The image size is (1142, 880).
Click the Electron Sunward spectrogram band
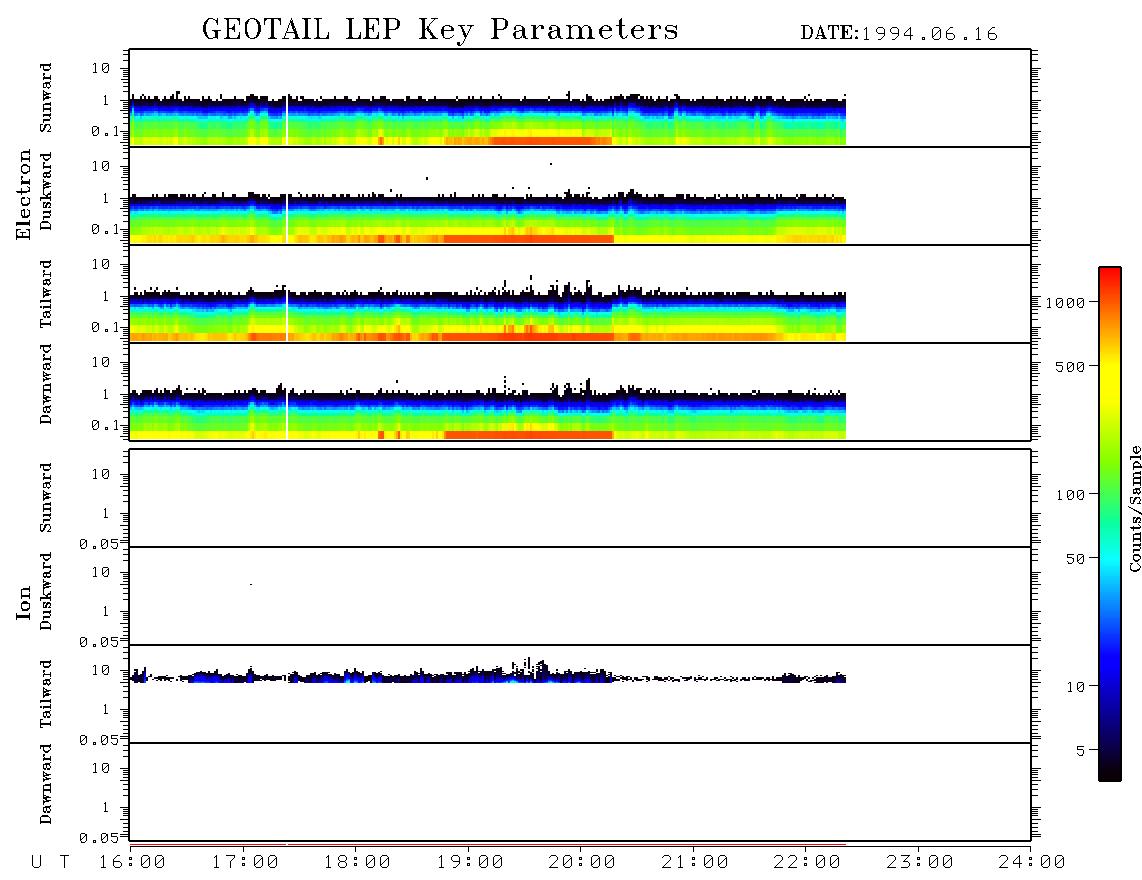[488, 120]
